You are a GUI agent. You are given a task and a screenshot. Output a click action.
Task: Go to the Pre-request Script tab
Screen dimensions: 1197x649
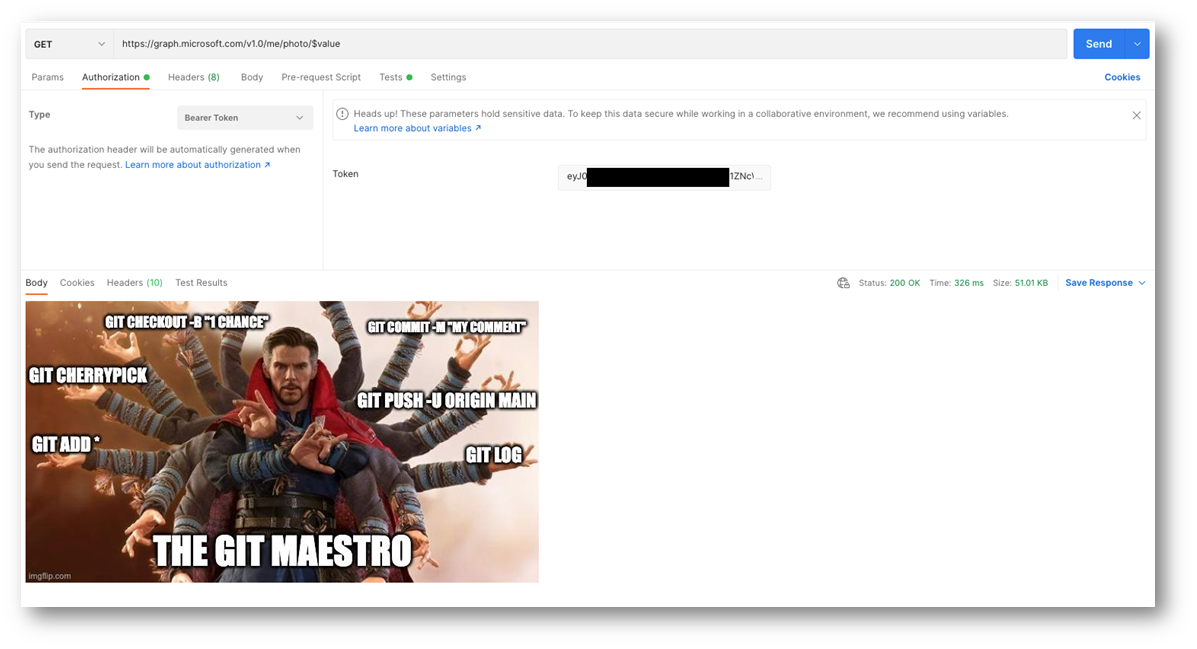click(x=321, y=77)
